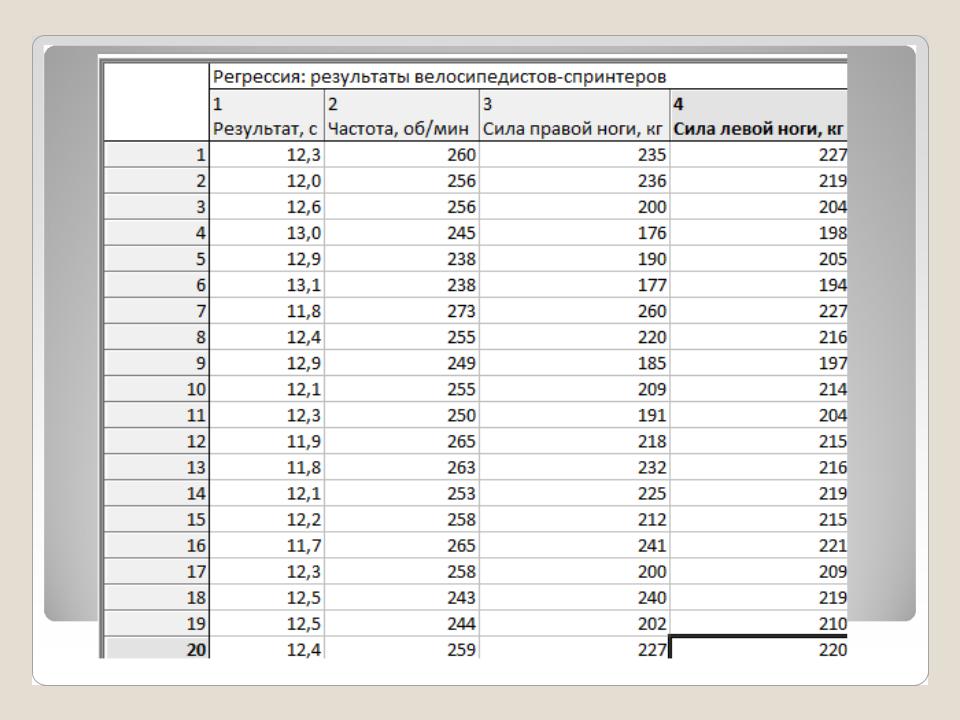Click right leg cell 190 in row 5
The width and height of the screenshot is (960, 720).
click(x=575, y=259)
